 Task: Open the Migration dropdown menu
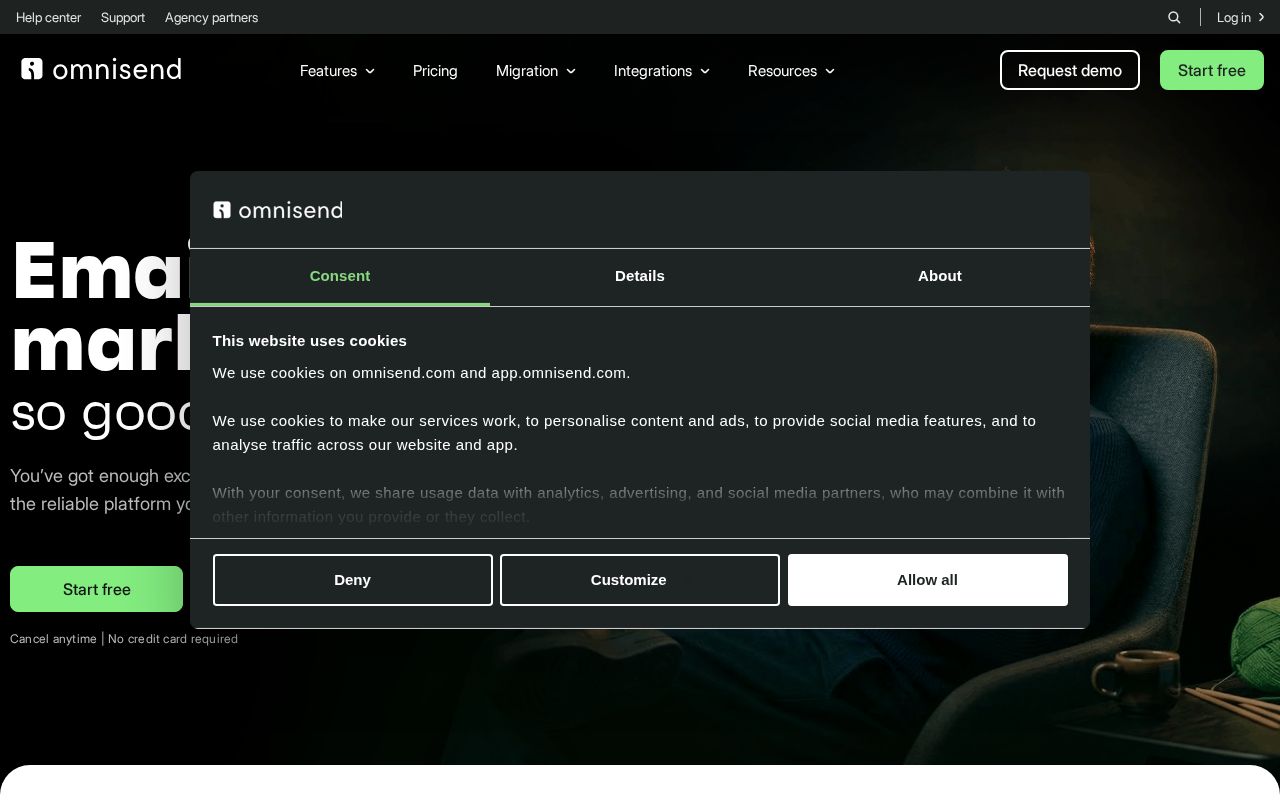tap(536, 70)
